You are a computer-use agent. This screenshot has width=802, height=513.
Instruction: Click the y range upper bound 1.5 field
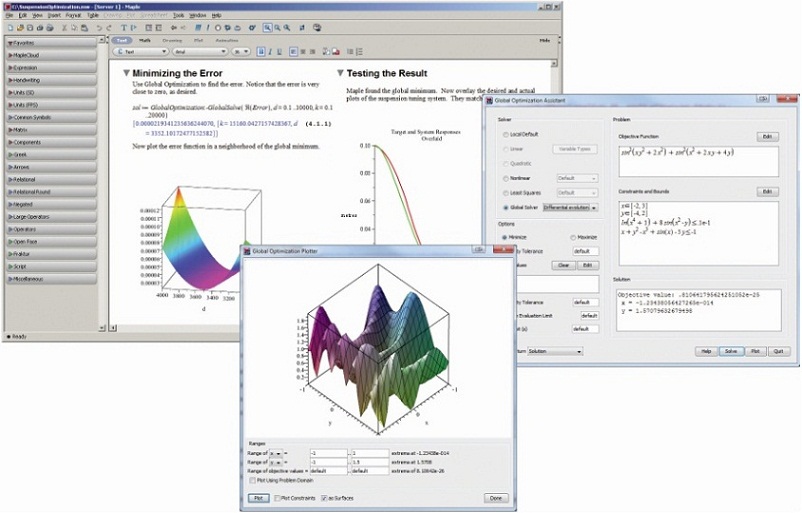[x=370, y=462]
